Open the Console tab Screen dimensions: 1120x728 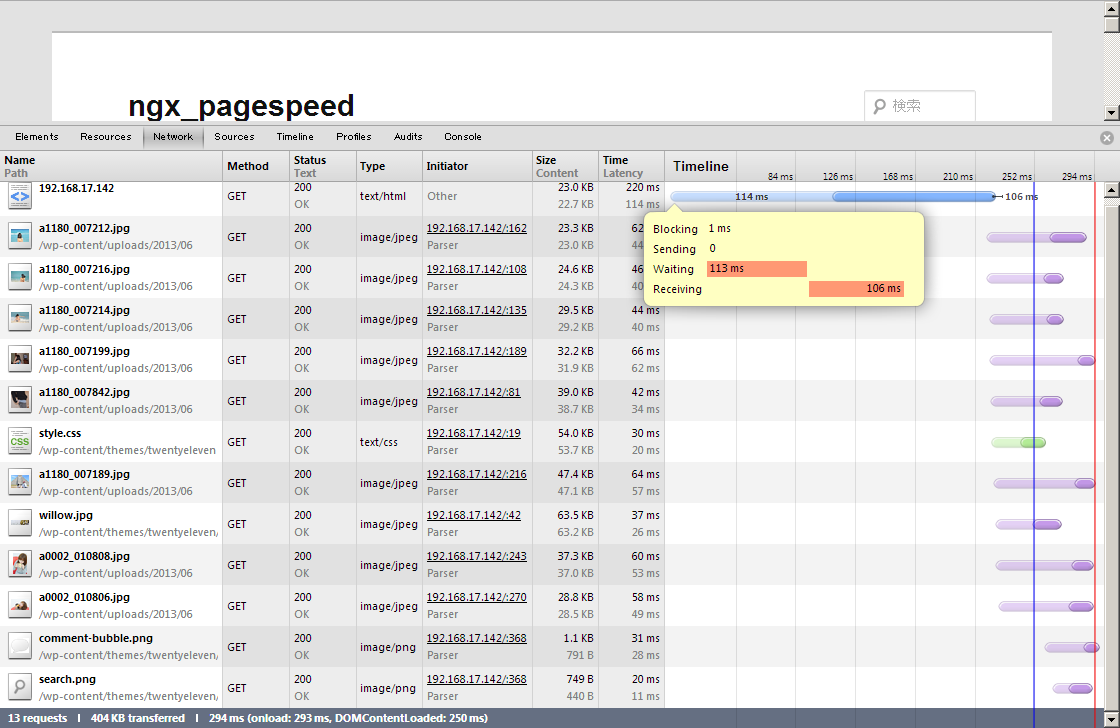point(463,136)
